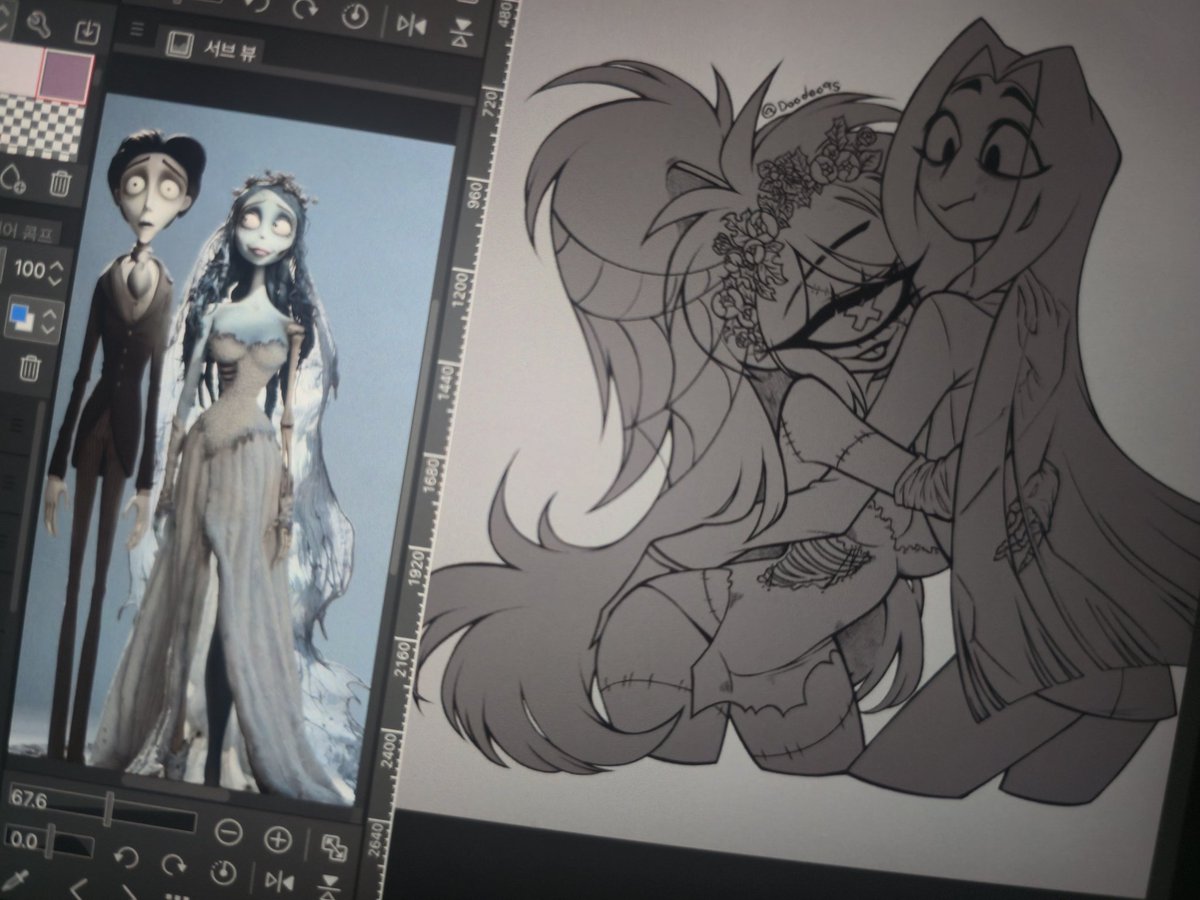Click the fit-to-view icon in sub view
Image resolution: width=1200 pixels, height=900 pixels.
tap(333, 847)
